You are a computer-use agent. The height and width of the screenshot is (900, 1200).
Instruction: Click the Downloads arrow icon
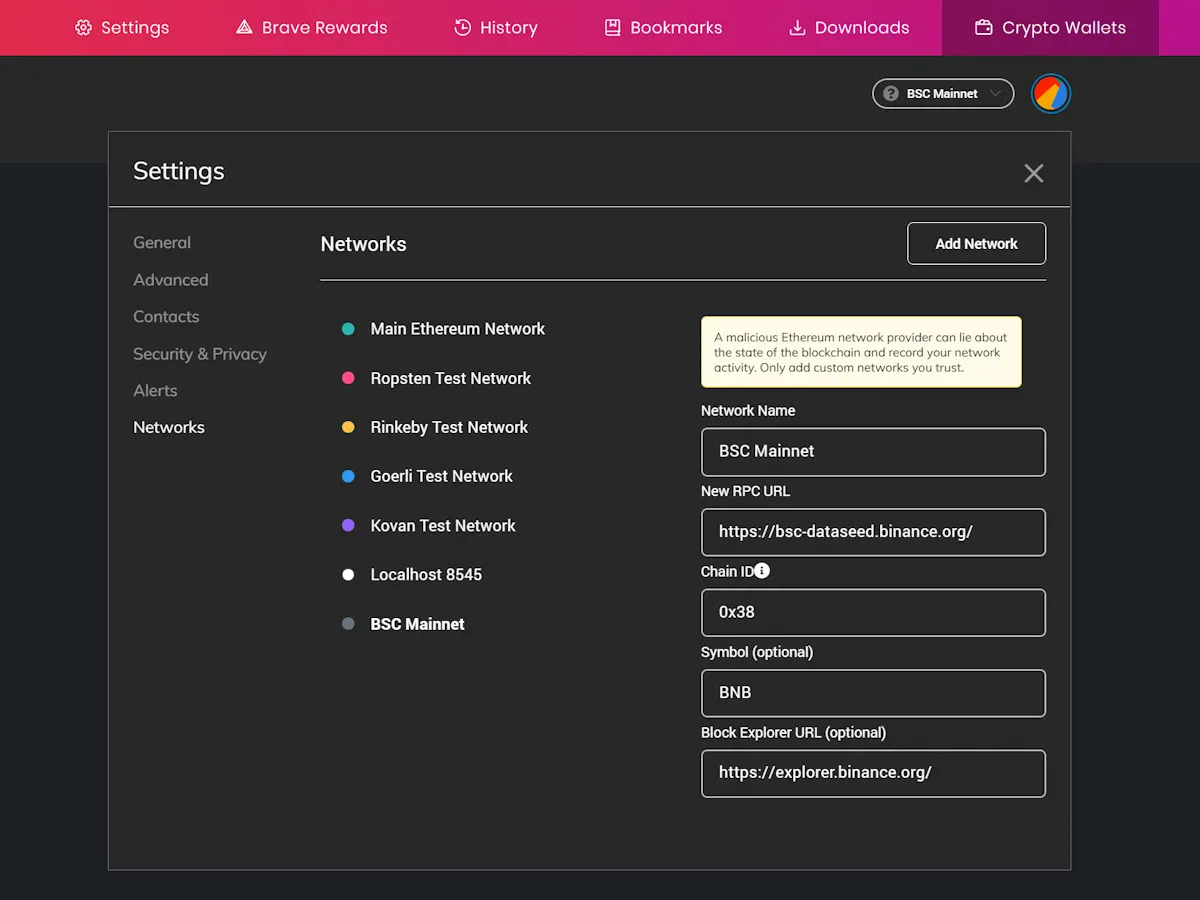click(797, 28)
